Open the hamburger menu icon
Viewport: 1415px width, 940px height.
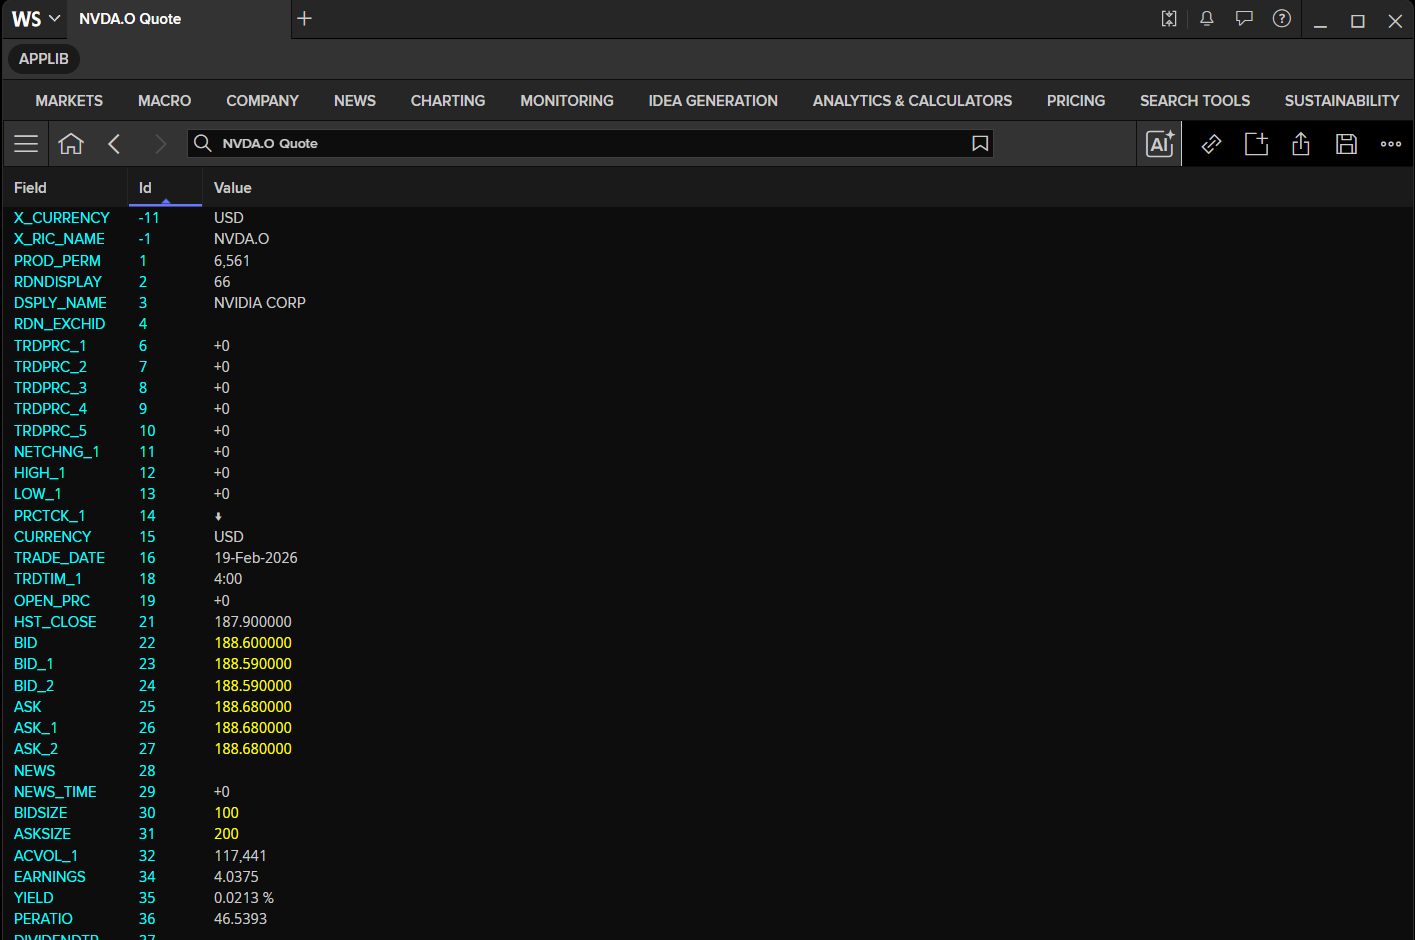click(x=26, y=144)
